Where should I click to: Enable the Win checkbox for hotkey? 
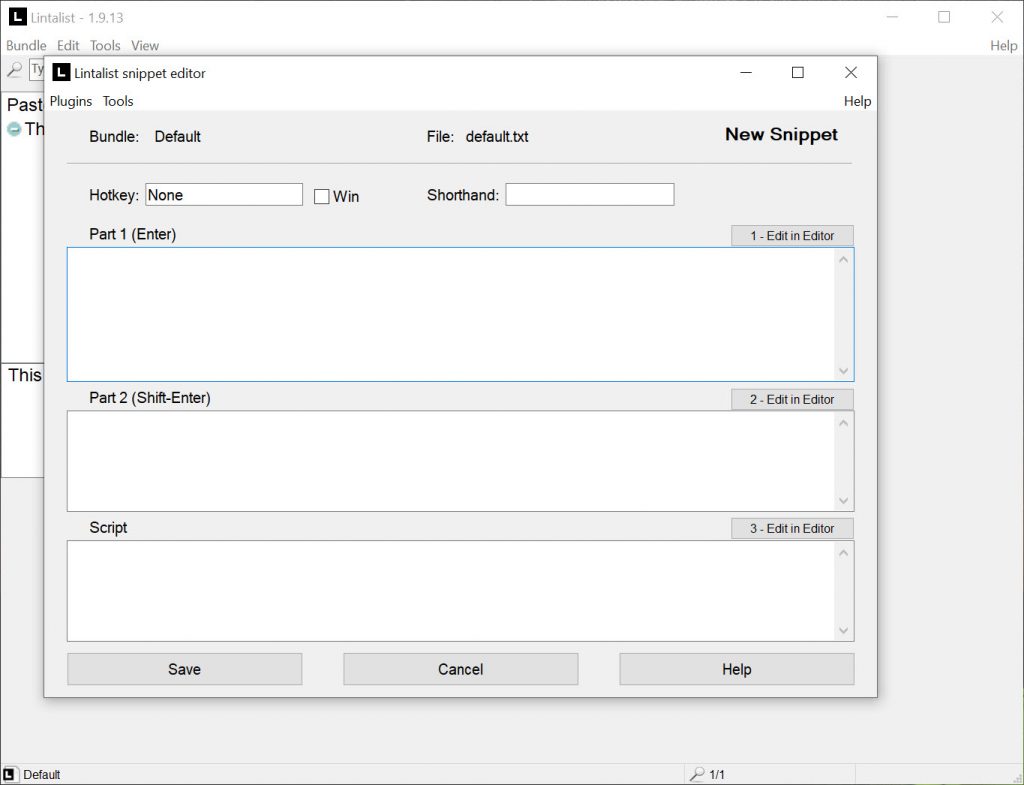[x=321, y=197]
